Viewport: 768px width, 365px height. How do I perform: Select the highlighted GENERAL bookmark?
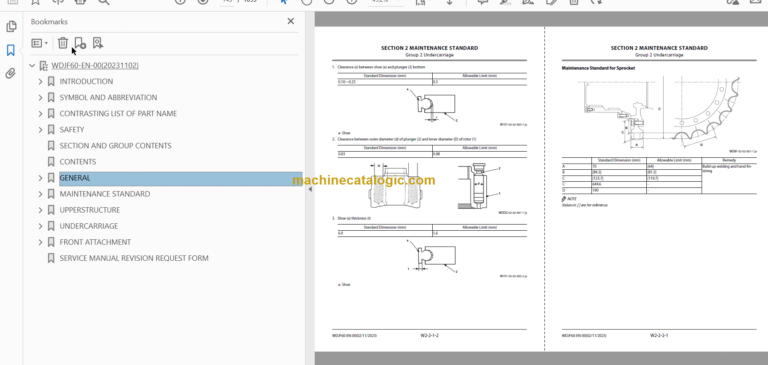click(180, 178)
